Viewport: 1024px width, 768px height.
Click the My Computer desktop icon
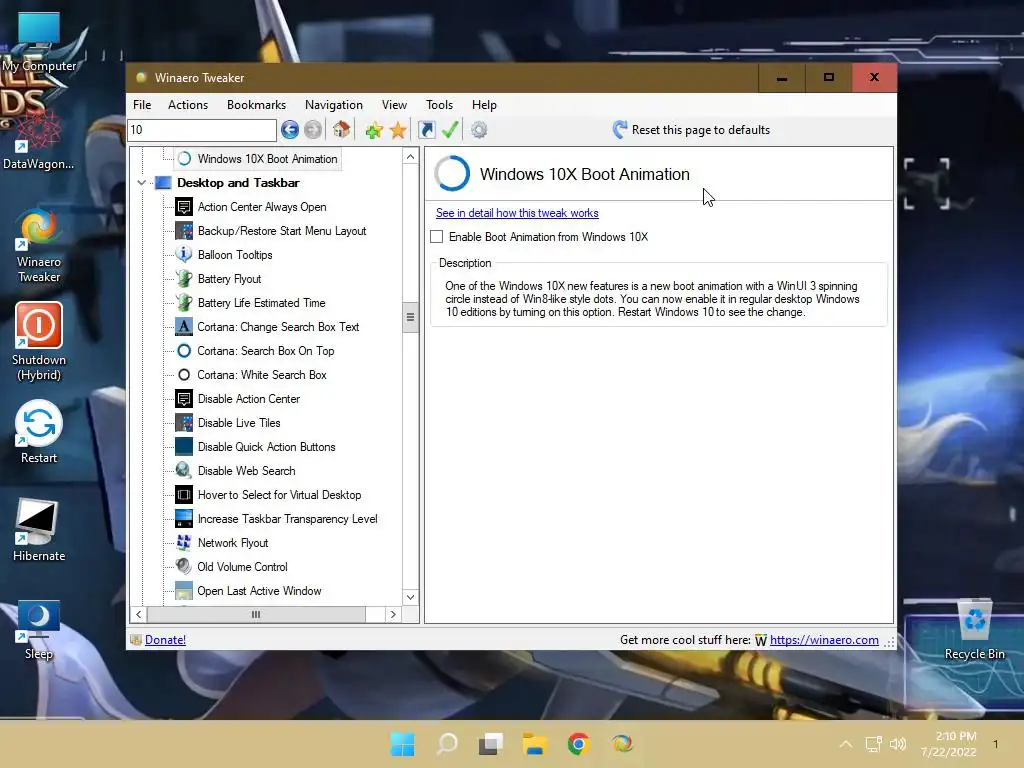point(39,42)
